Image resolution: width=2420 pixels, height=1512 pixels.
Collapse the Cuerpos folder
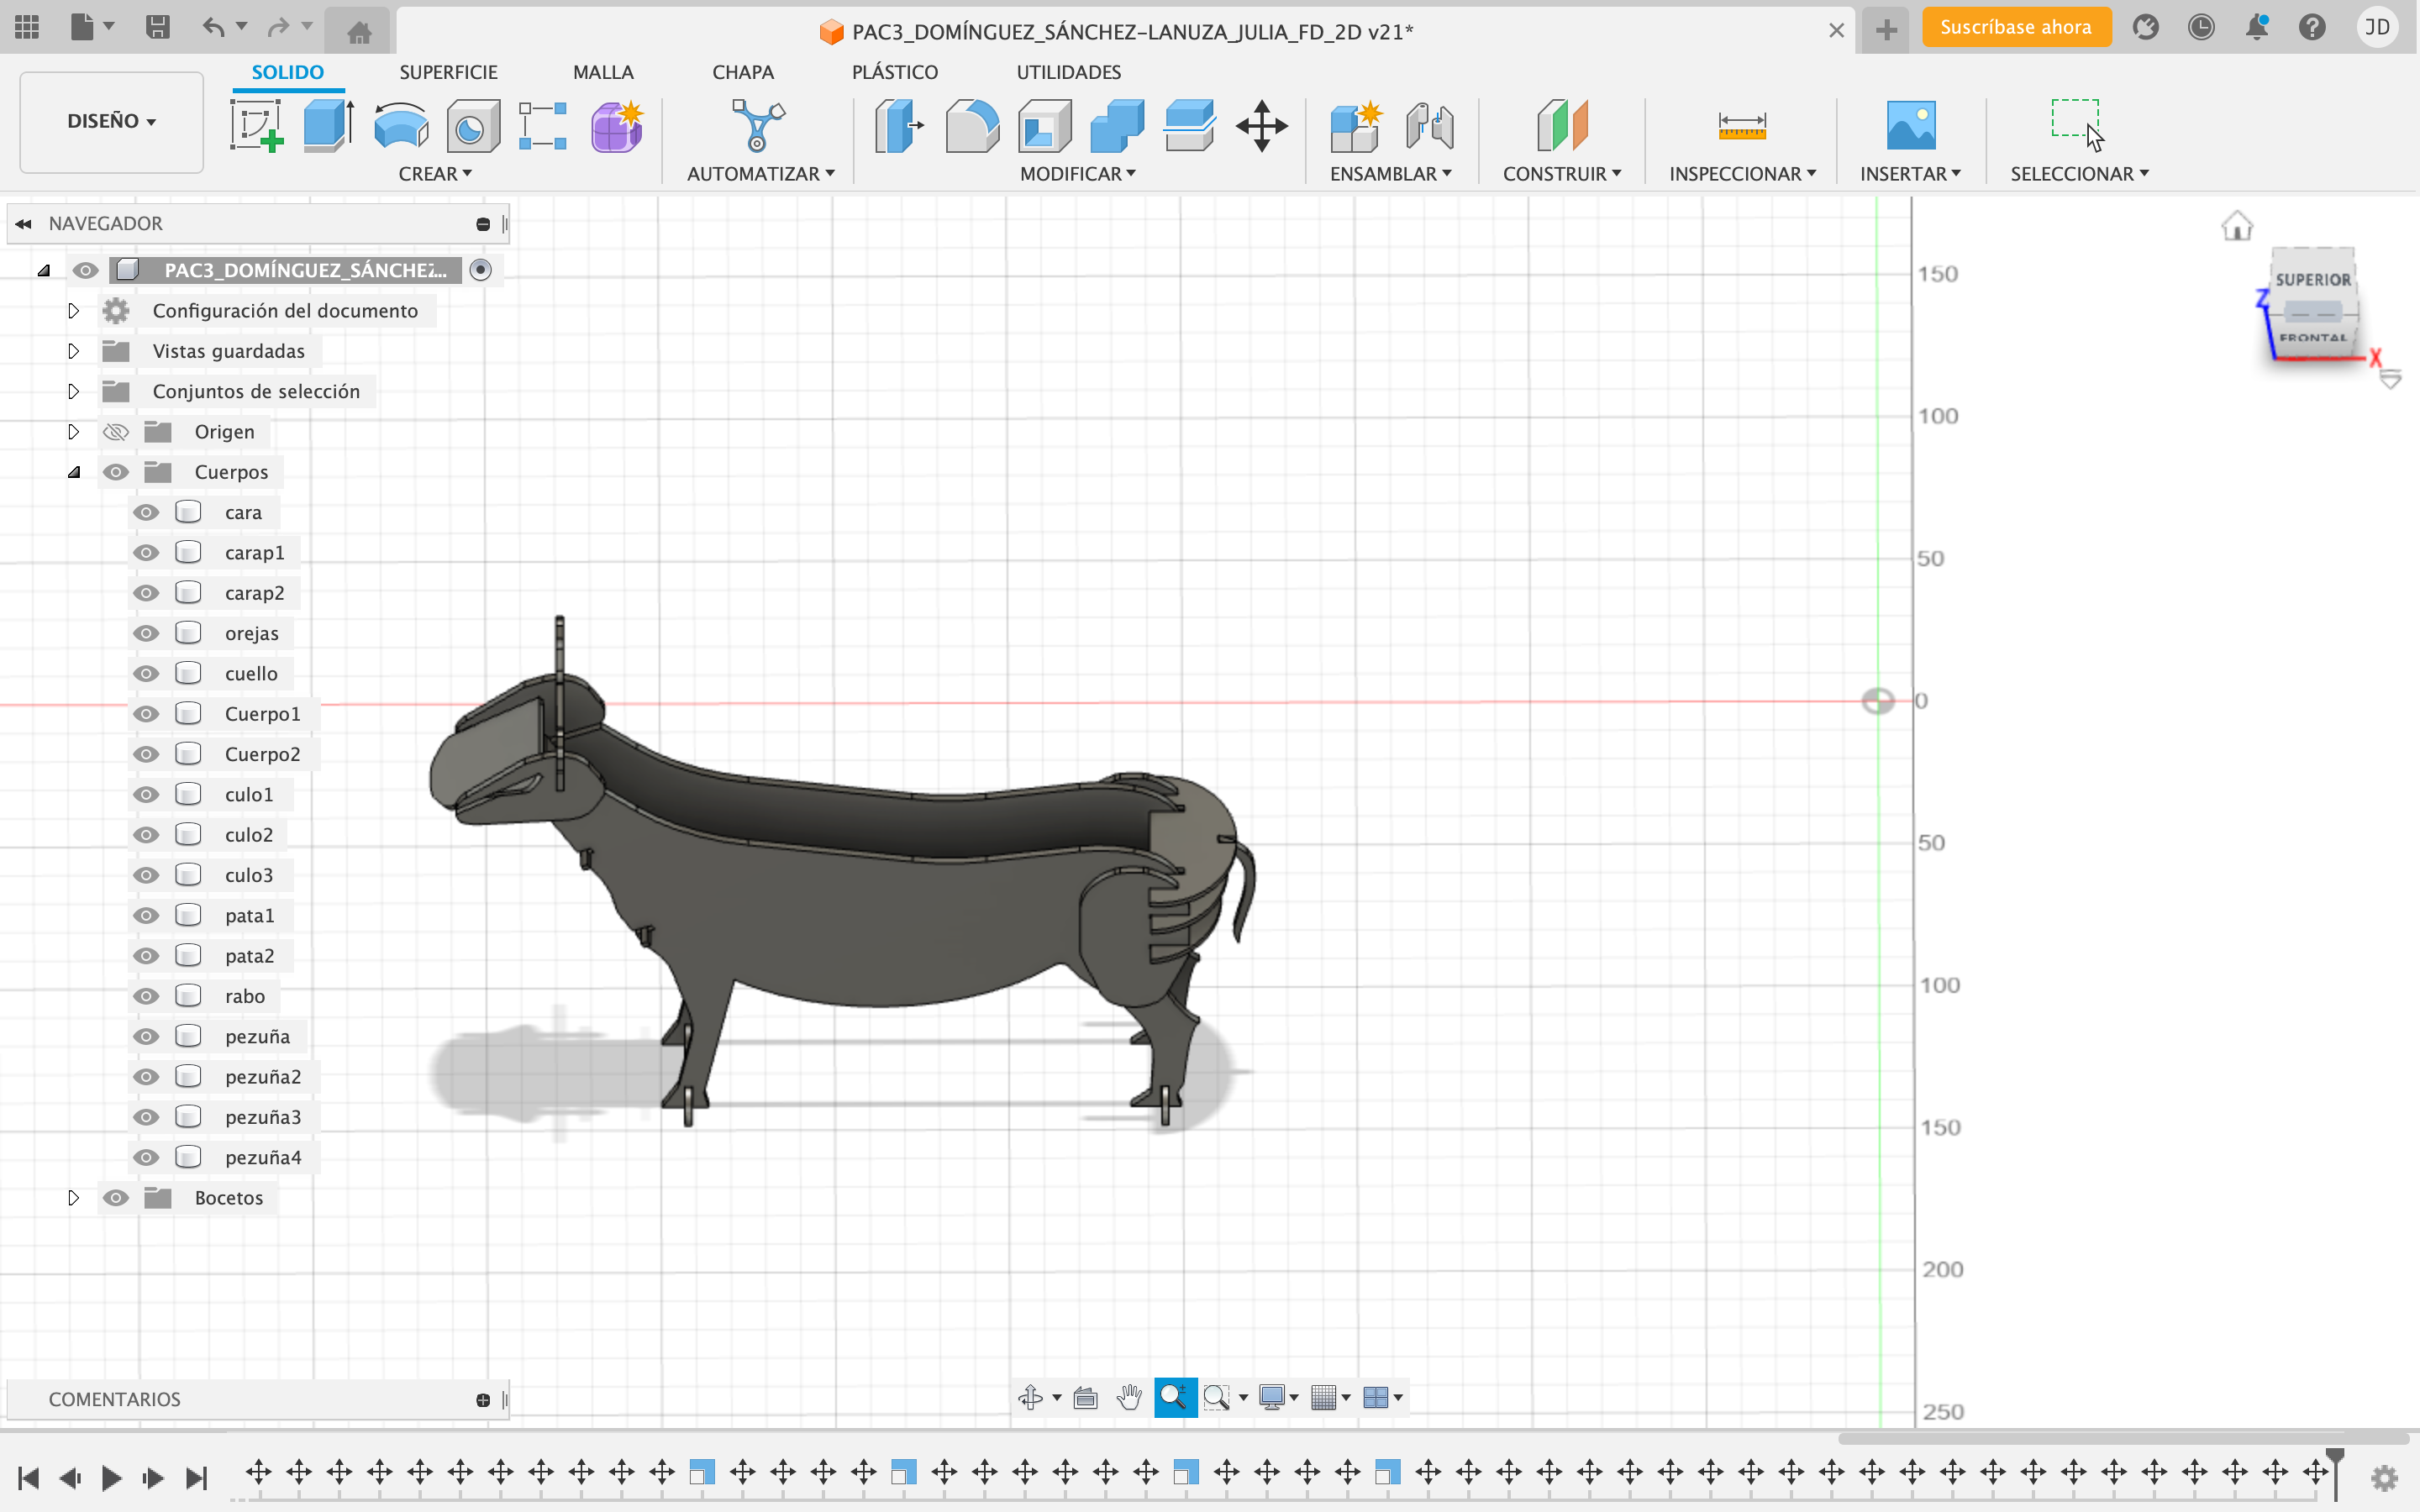point(73,472)
